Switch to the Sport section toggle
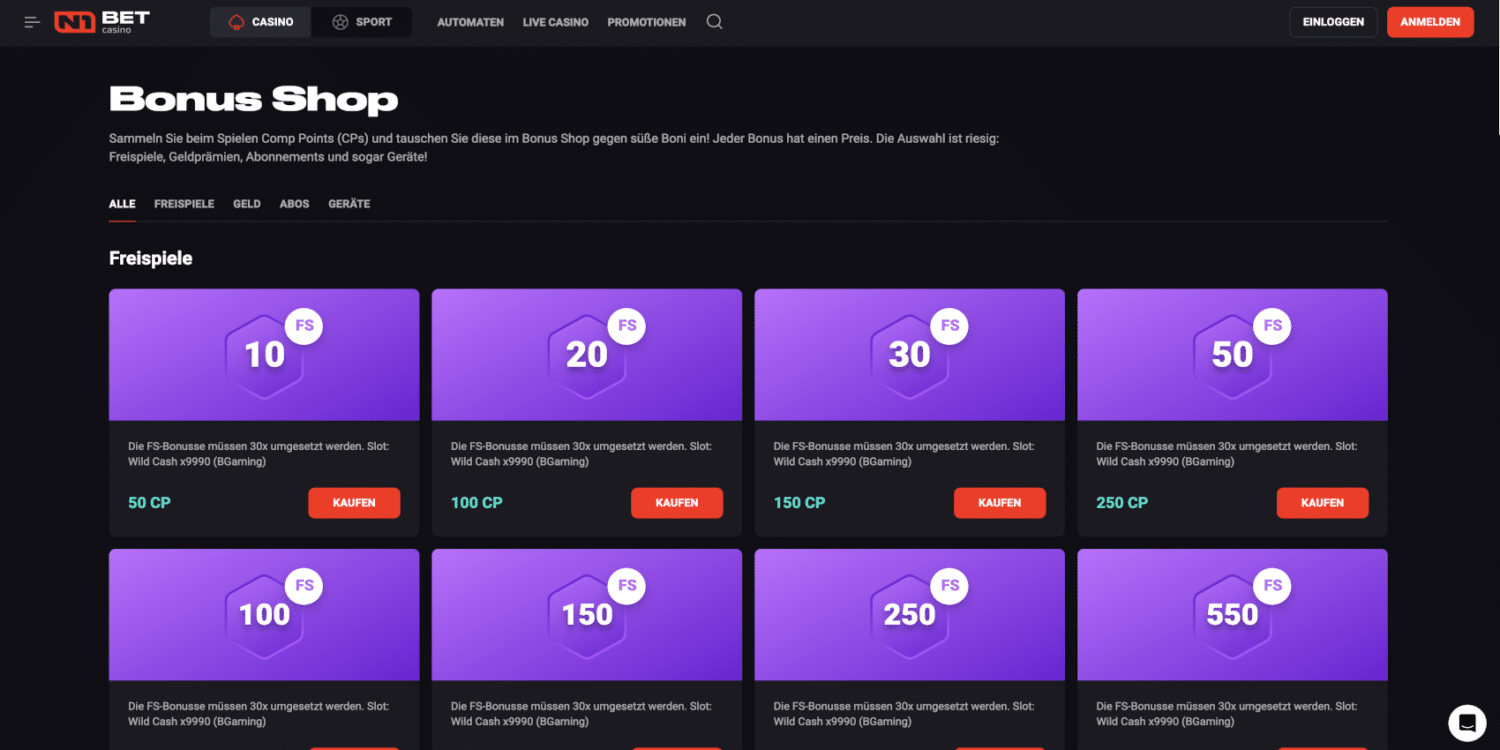 point(362,22)
